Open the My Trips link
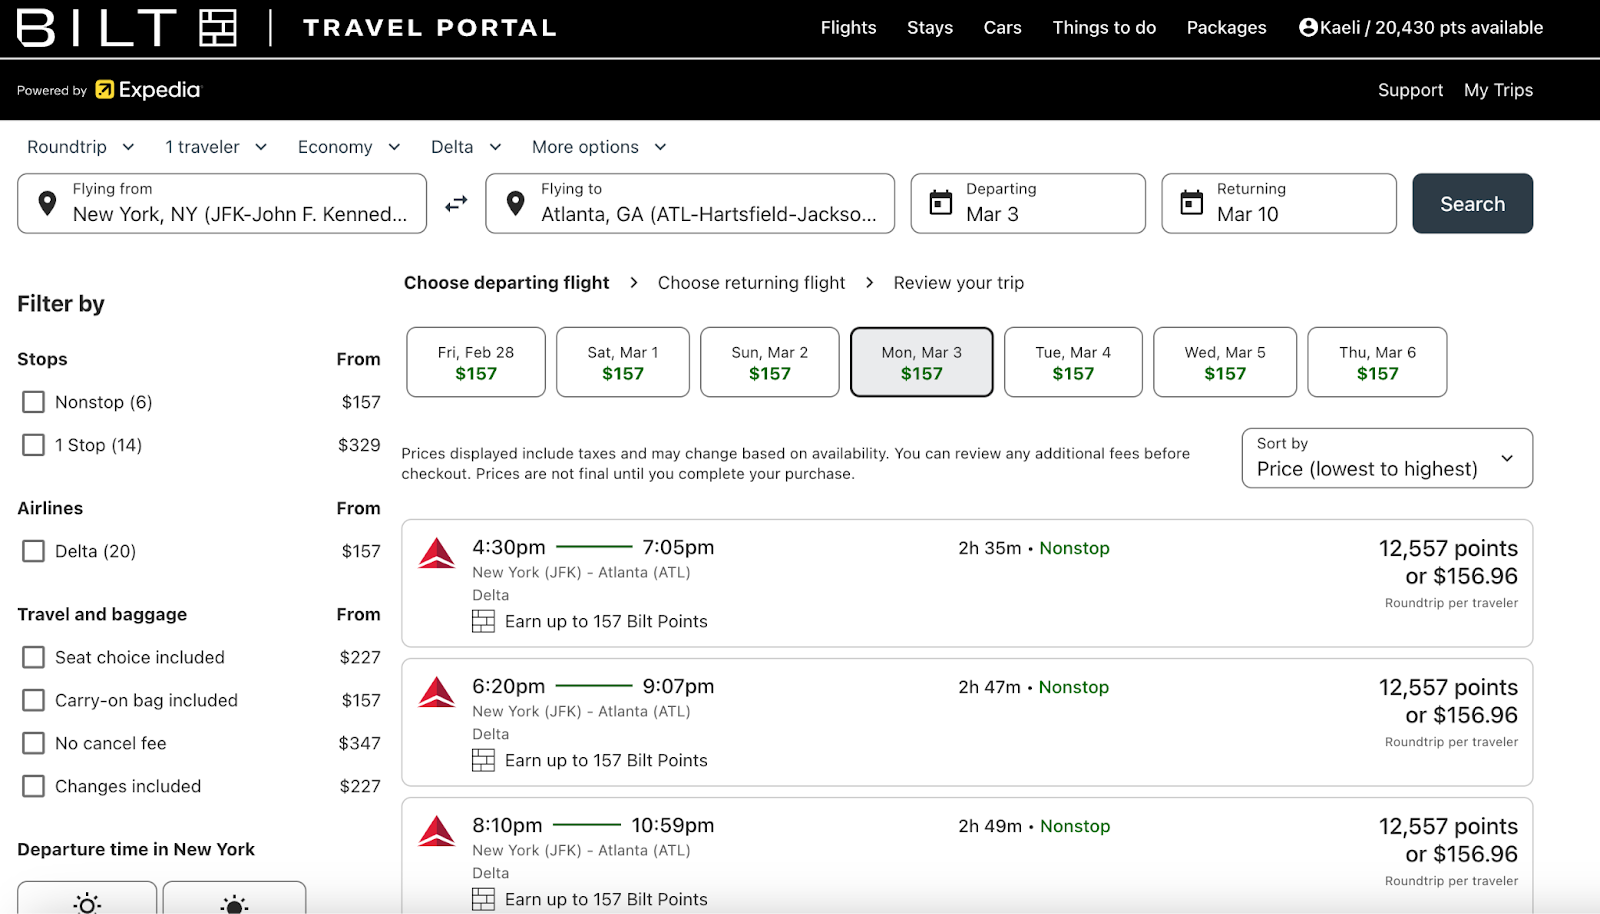Screen dimensions: 1600x914 (1498, 90)
